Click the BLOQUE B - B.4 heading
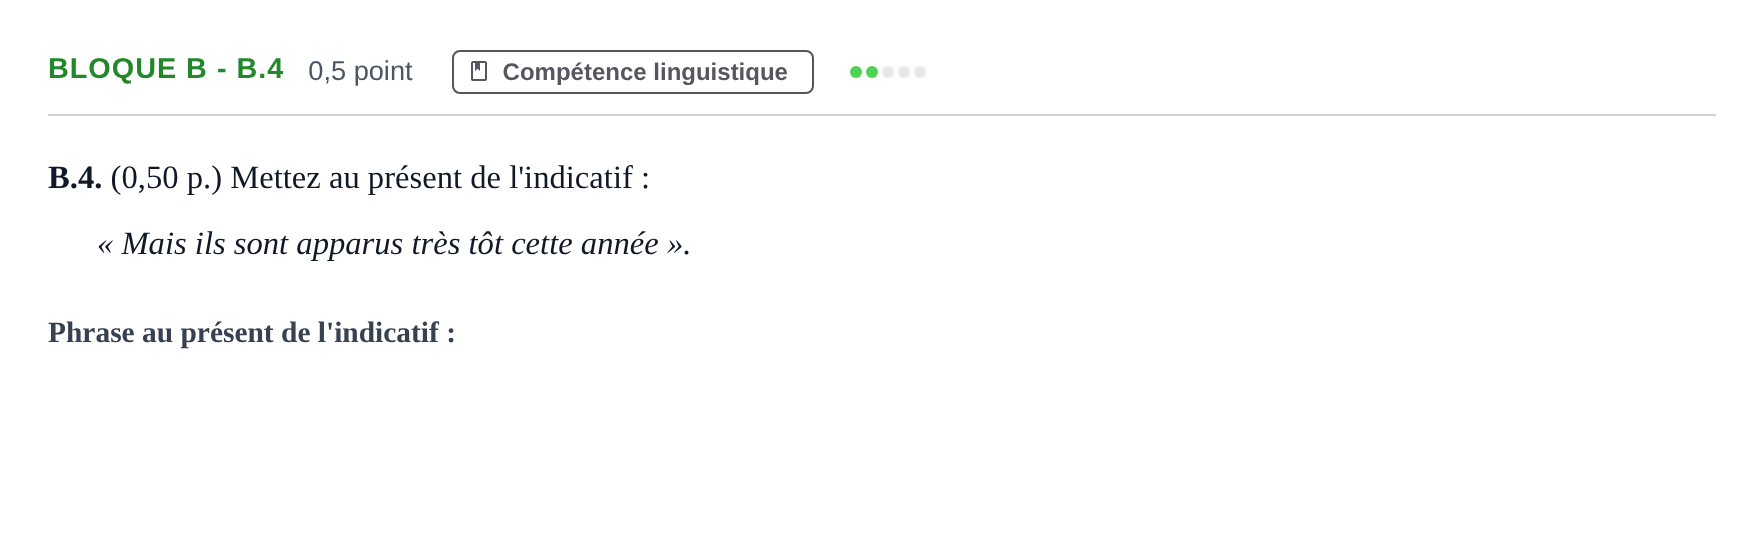 coord(166,69)
